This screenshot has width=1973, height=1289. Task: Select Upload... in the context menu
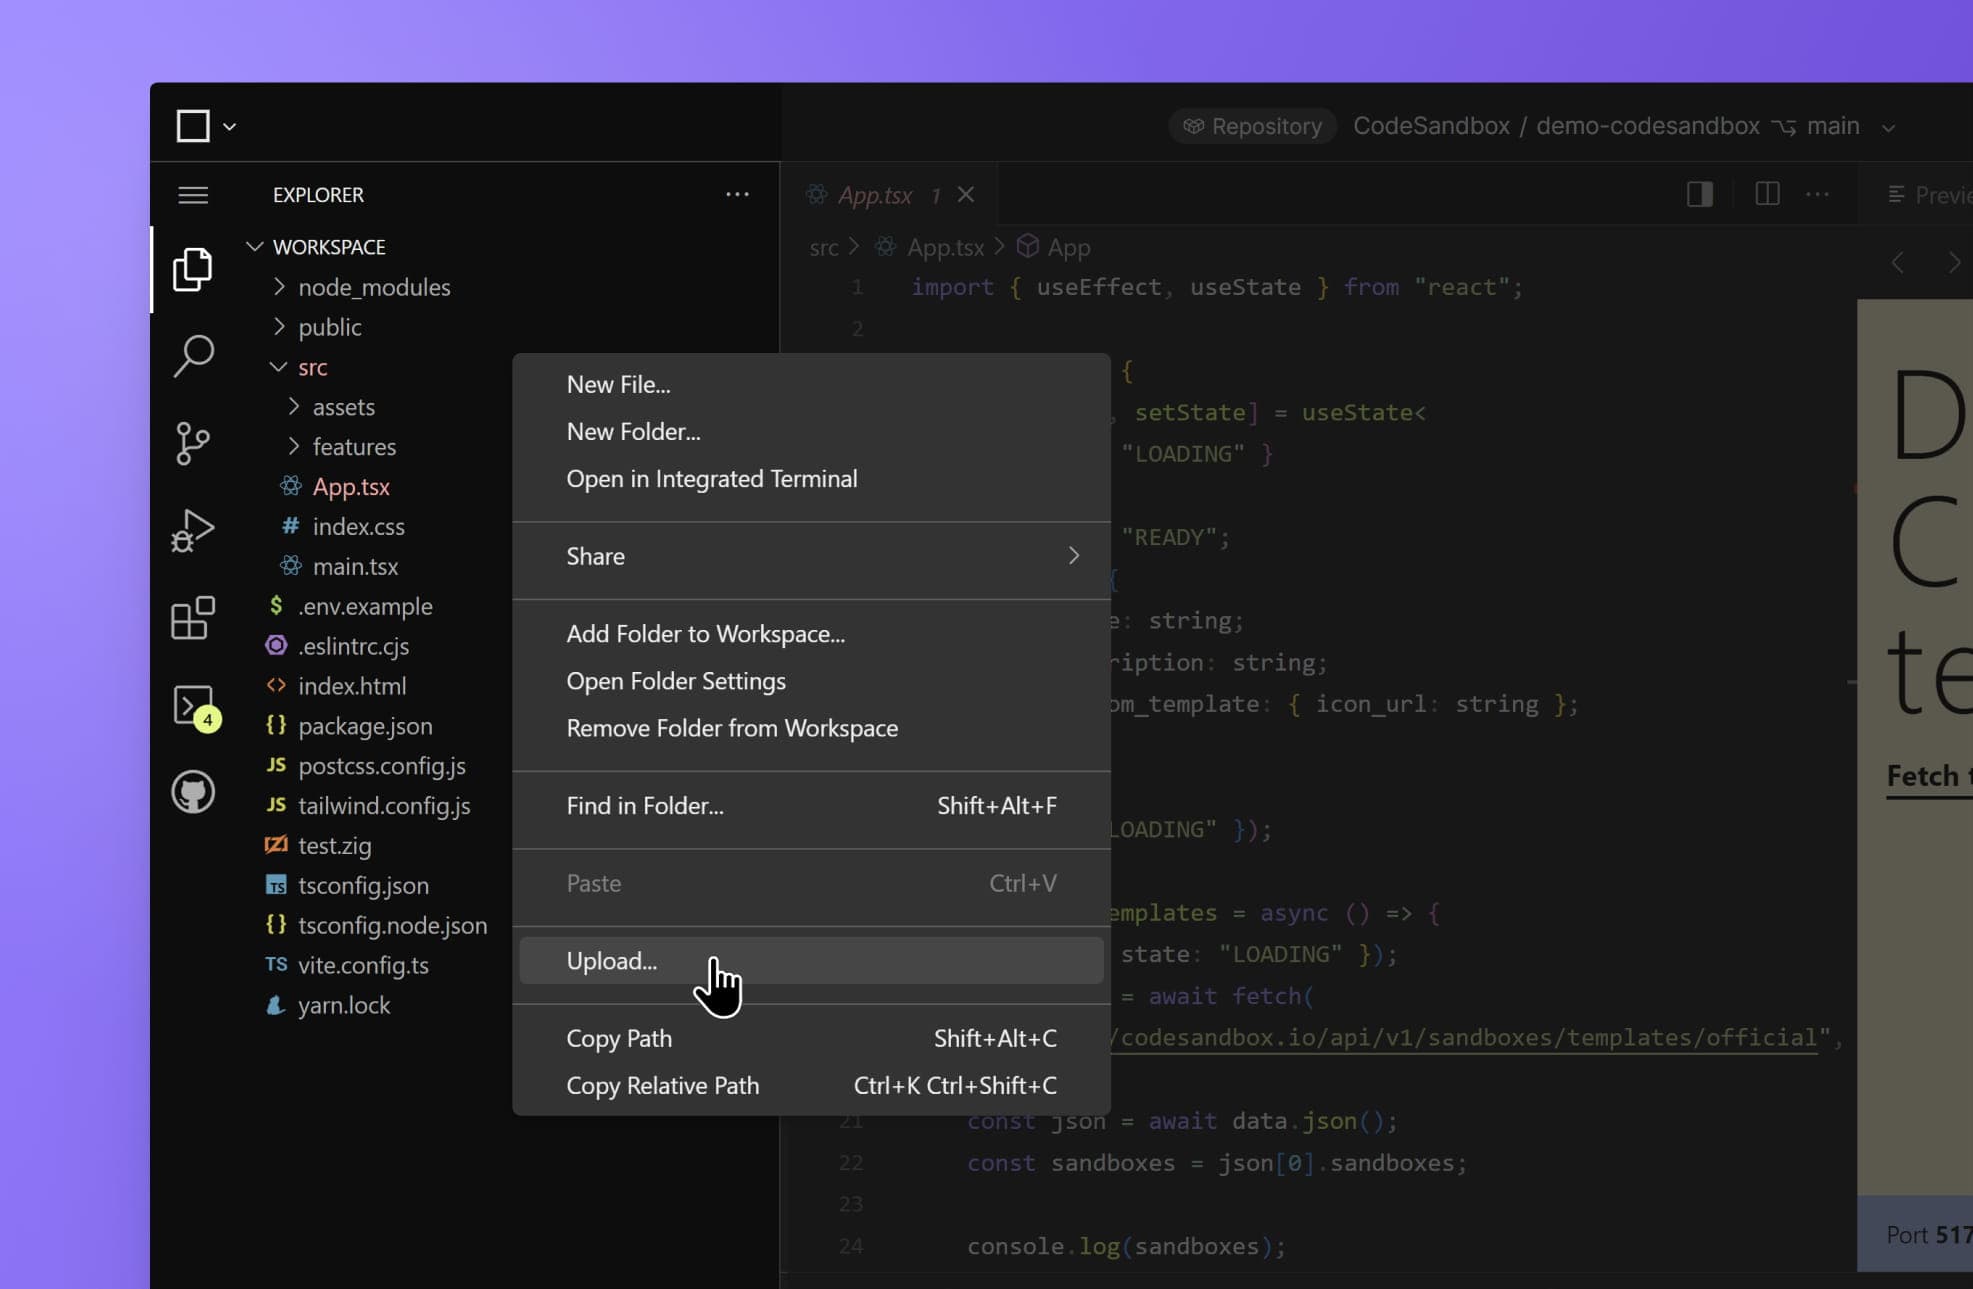click(611, 961)
